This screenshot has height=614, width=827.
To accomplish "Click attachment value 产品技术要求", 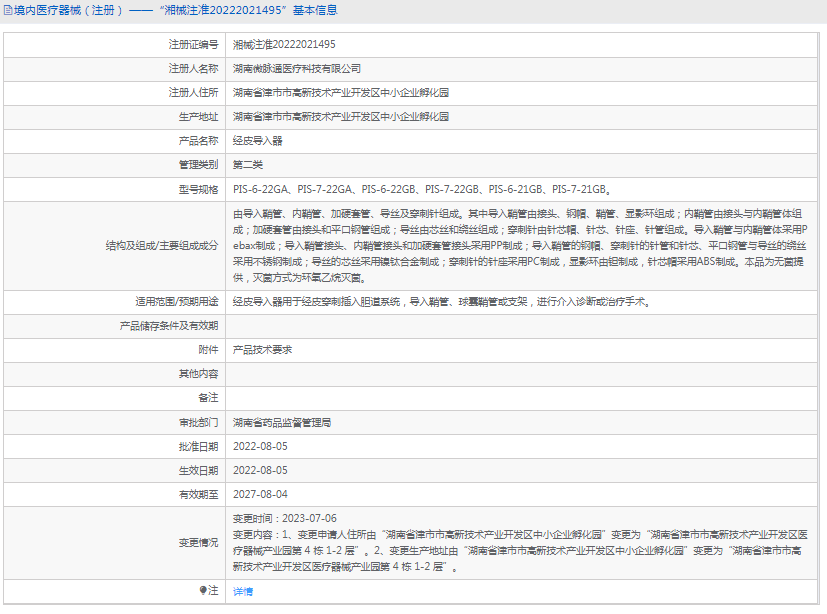I will 263,350.
